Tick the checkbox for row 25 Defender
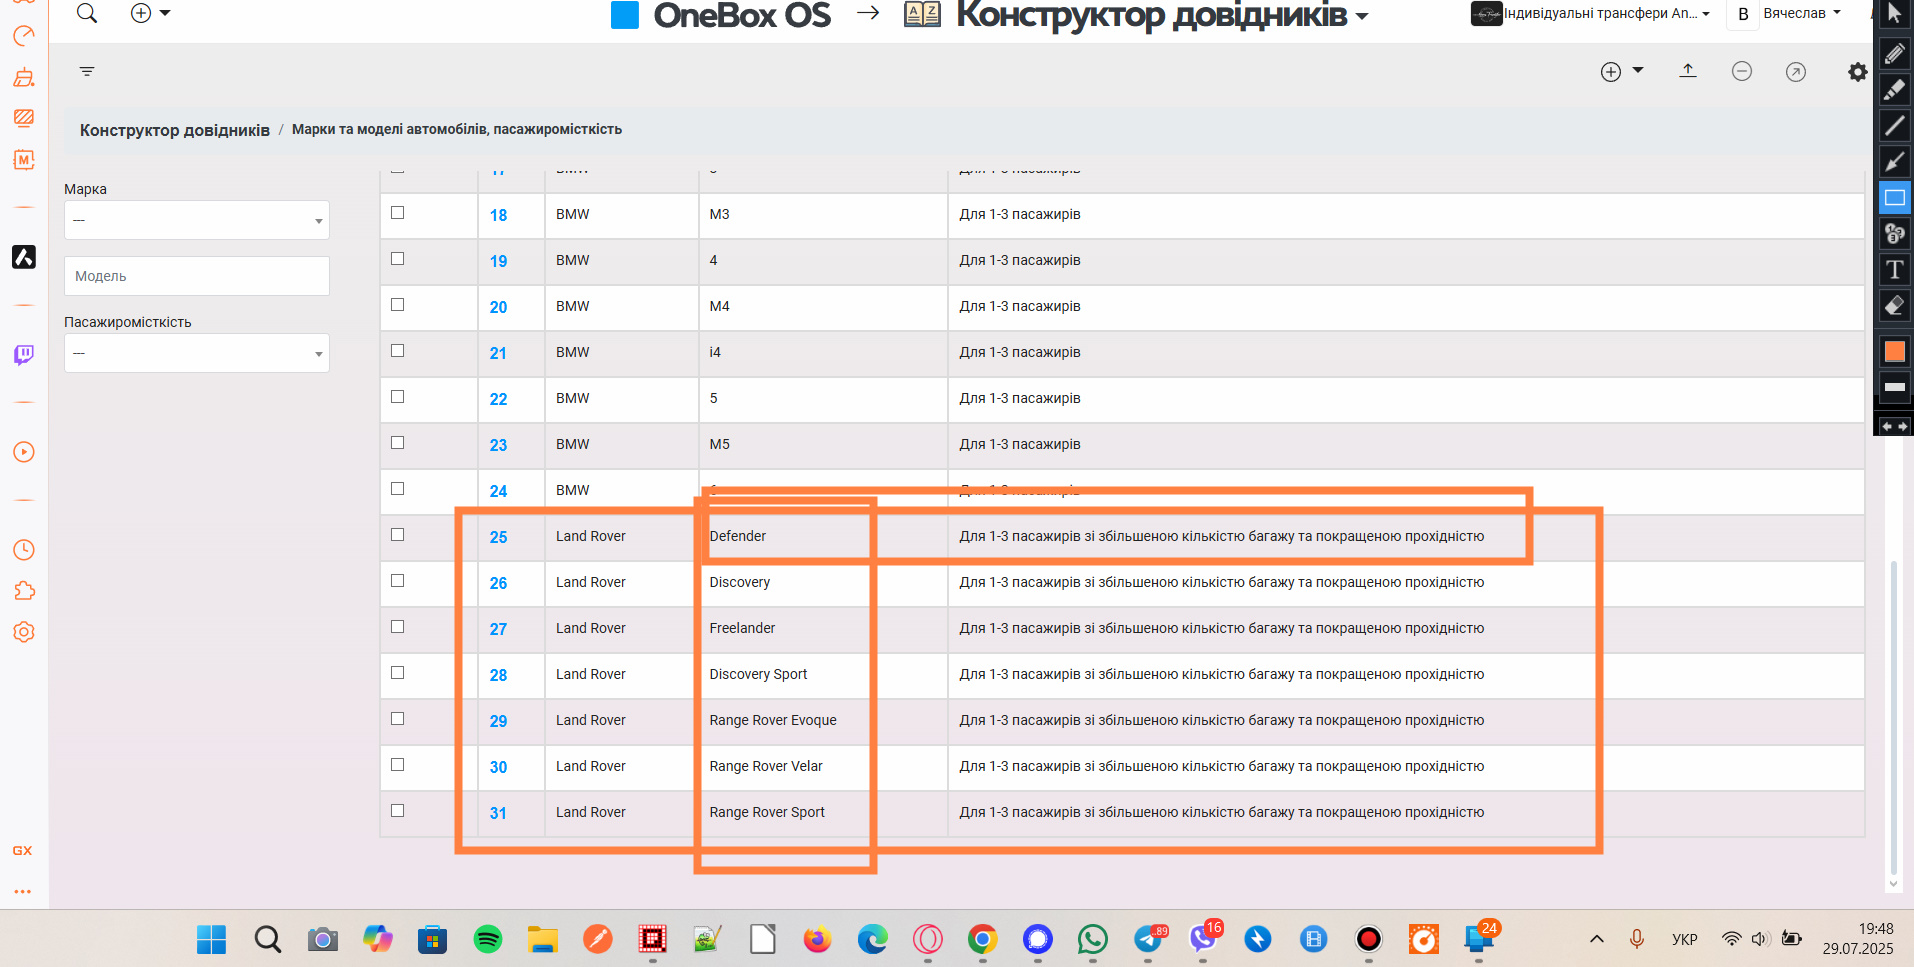 [397, 534]
